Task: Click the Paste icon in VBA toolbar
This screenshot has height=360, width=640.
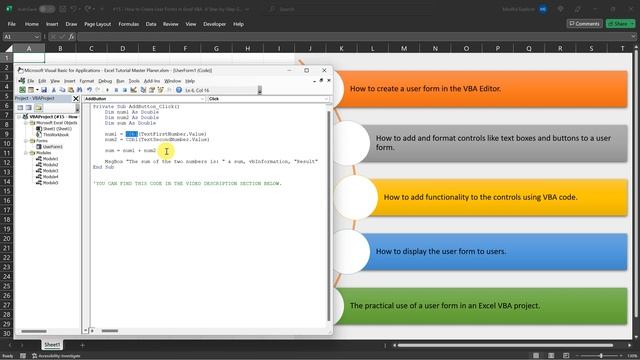Action: point(71,90)
